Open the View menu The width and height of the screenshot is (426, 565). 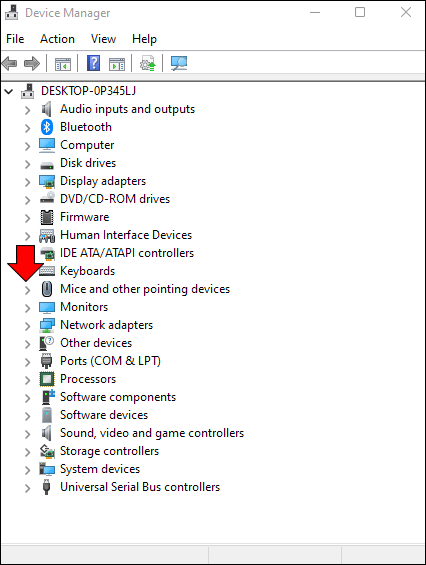(x=103, y=39)
